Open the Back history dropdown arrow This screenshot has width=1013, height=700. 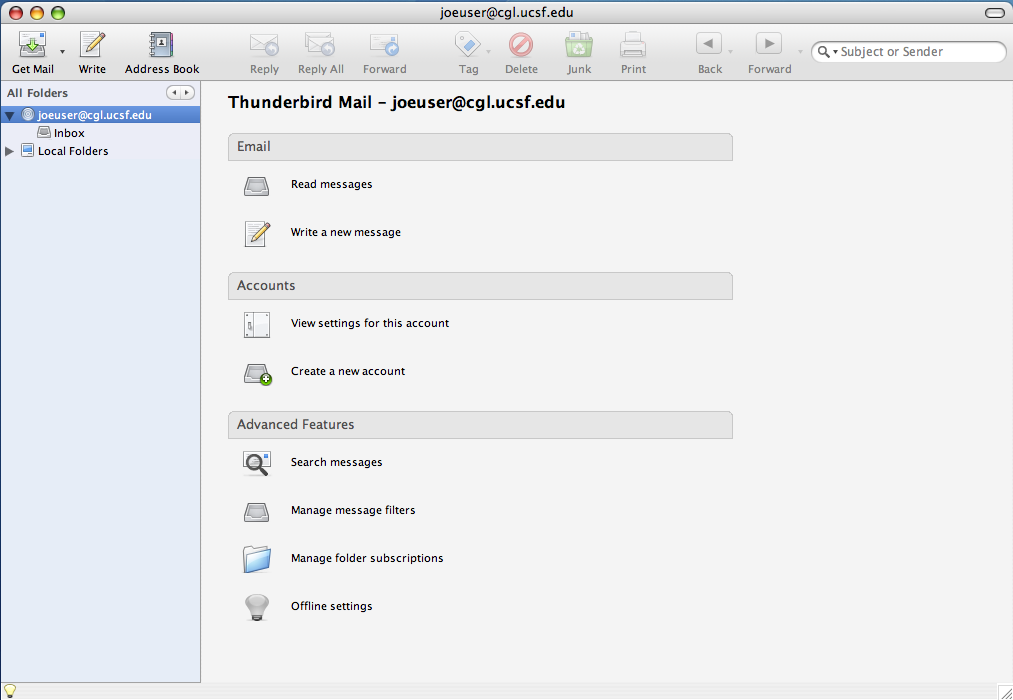[731, 52]
